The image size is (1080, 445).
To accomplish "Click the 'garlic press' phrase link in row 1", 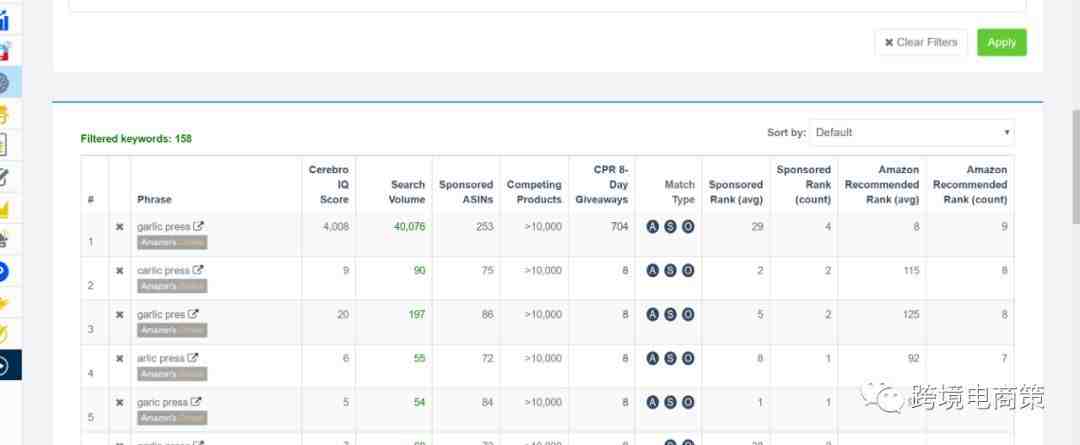I will point(163,227).
